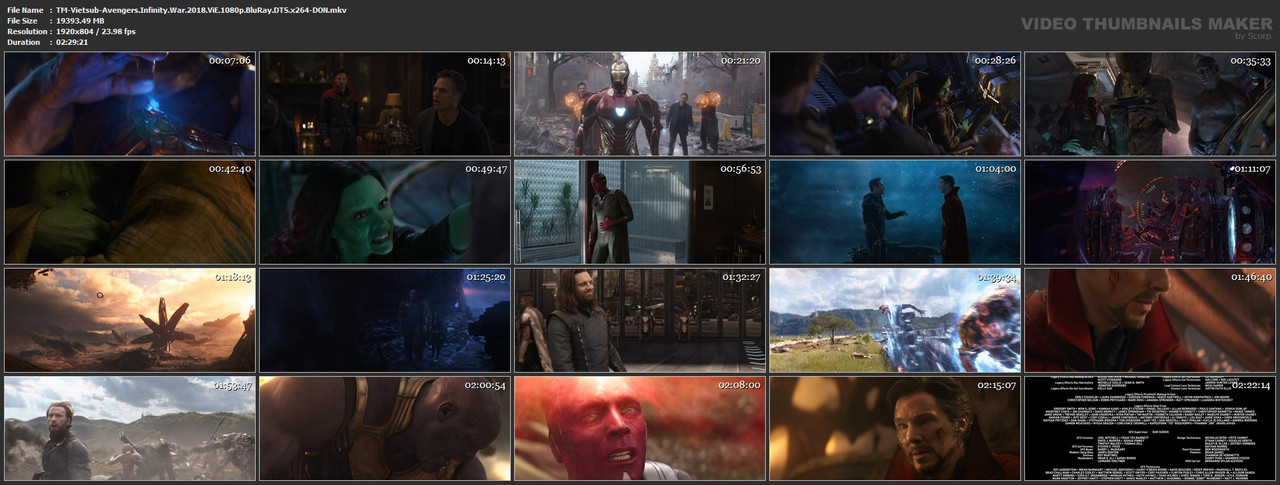Select the thumbnail at timestamp 00:07:06
This screenshot has height=485, width=1280.
[130, 104]
